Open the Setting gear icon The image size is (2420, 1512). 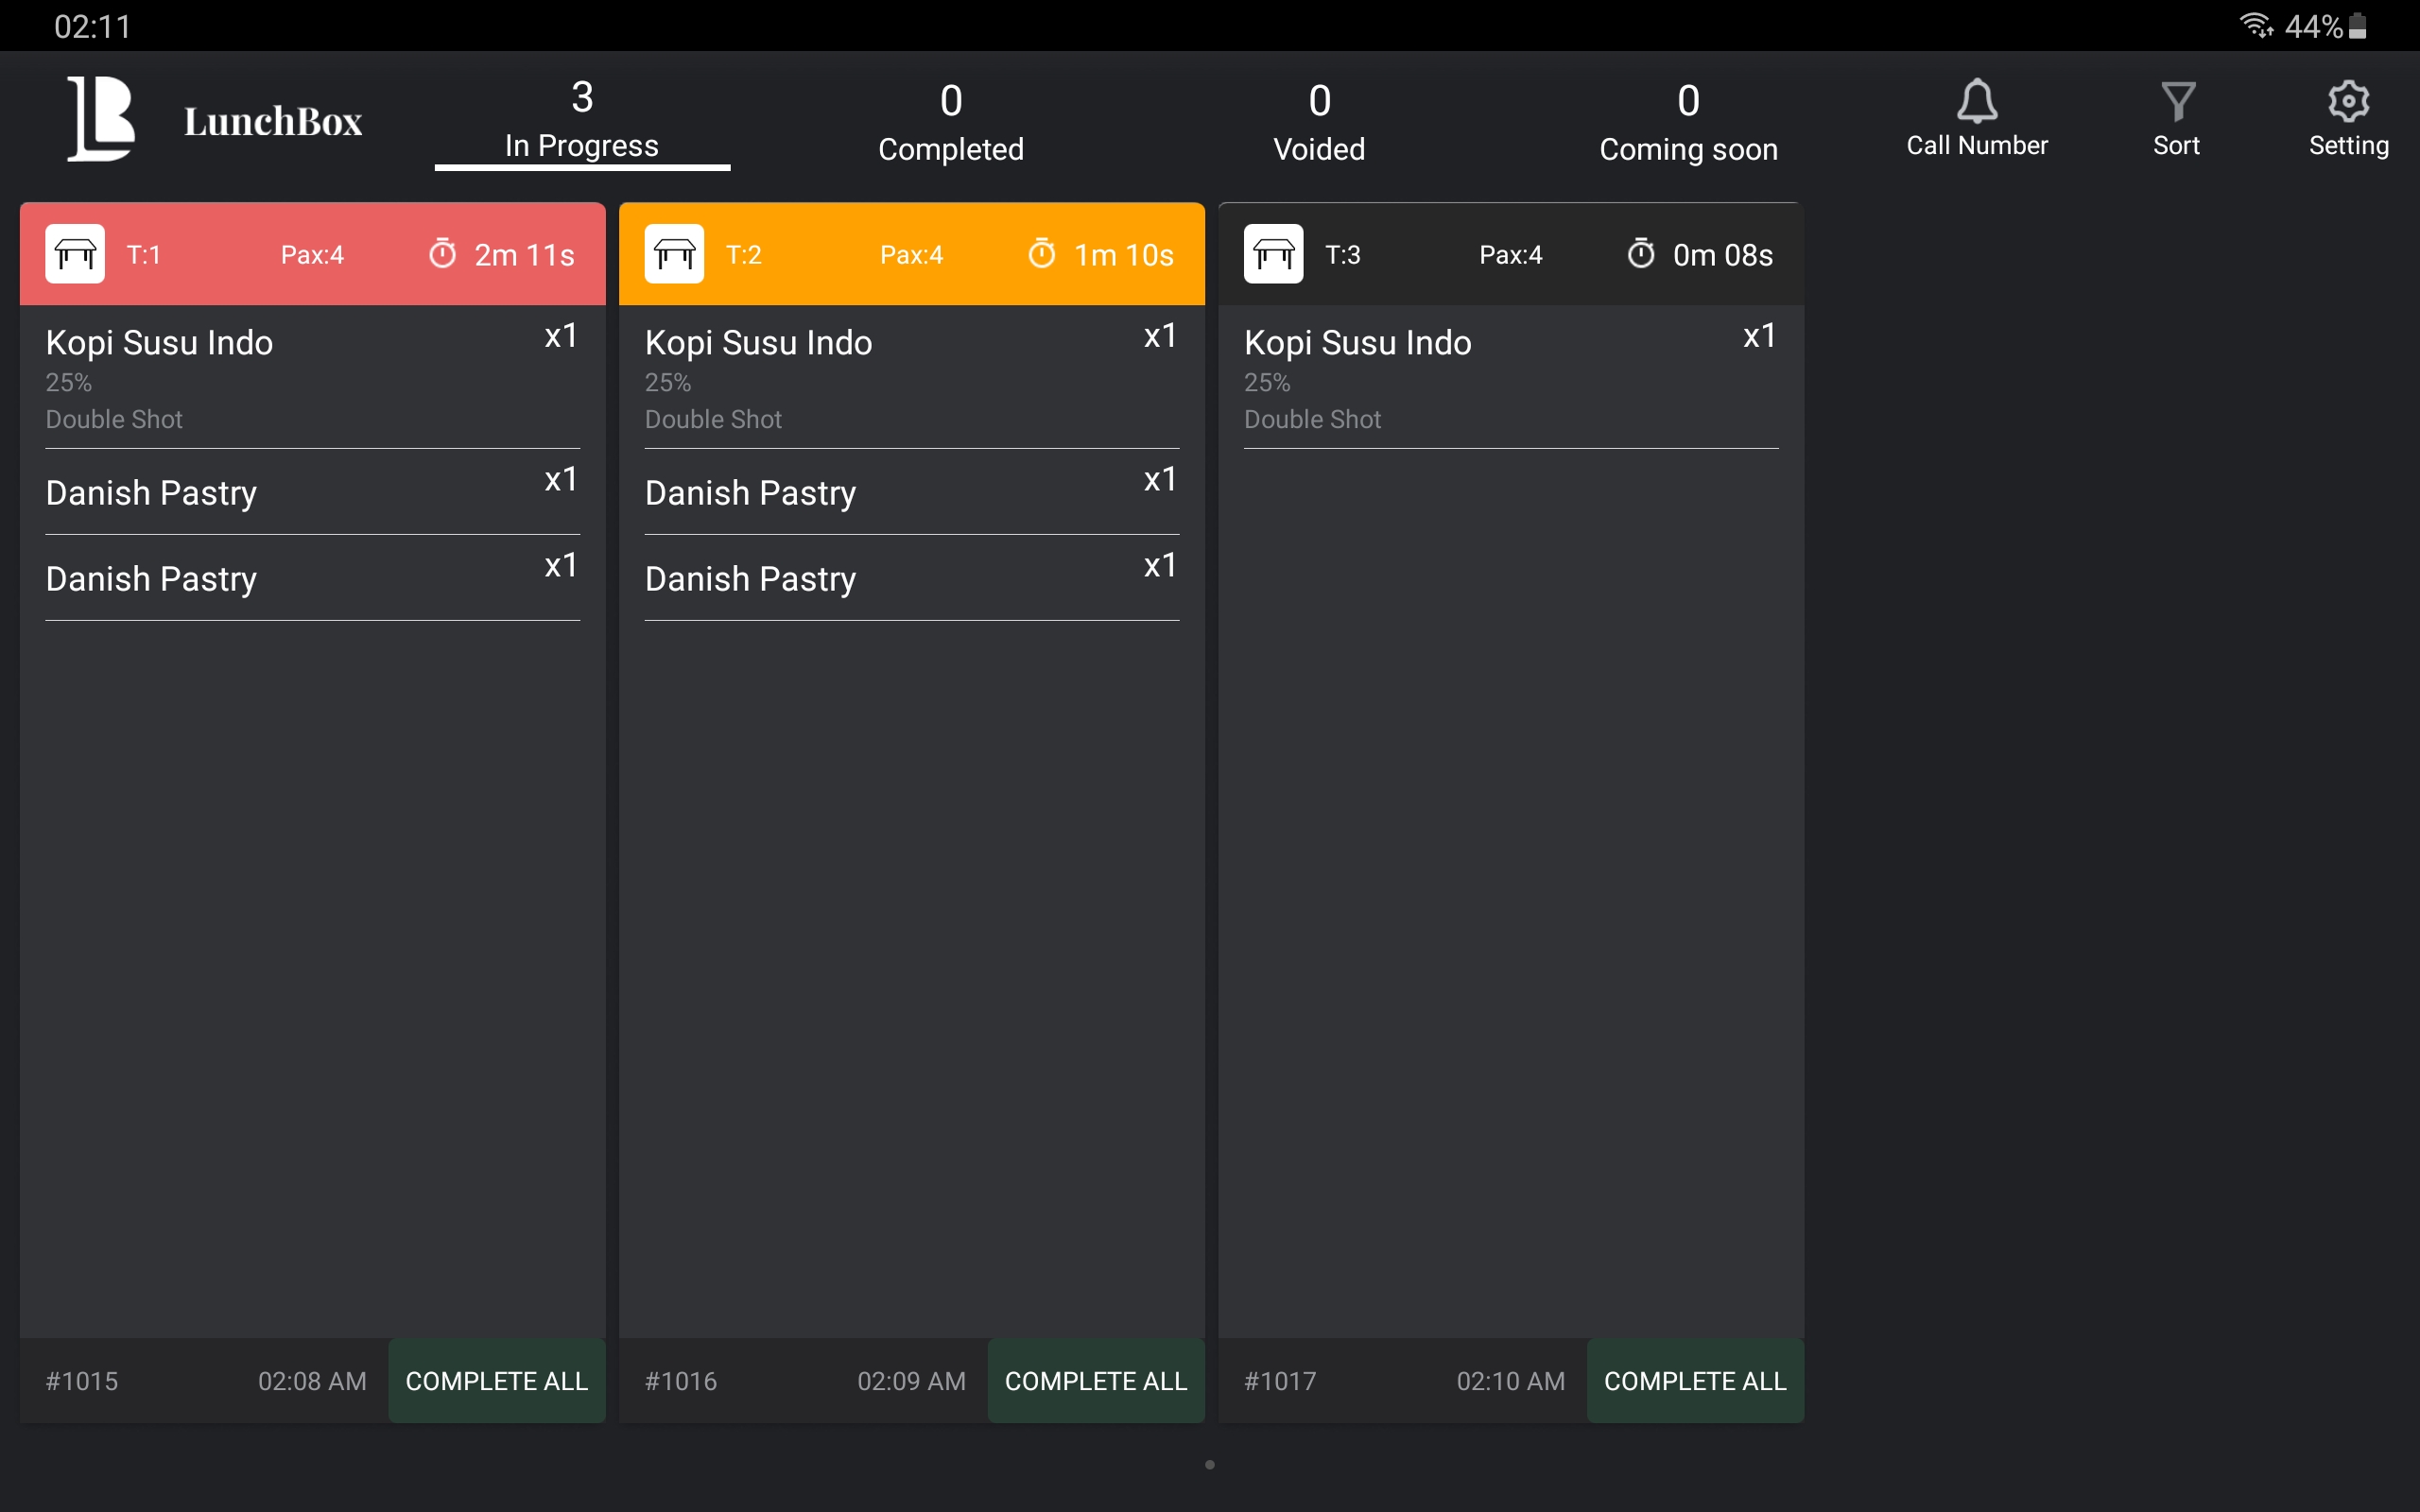pyautogui.click(x=2348, y=102)
